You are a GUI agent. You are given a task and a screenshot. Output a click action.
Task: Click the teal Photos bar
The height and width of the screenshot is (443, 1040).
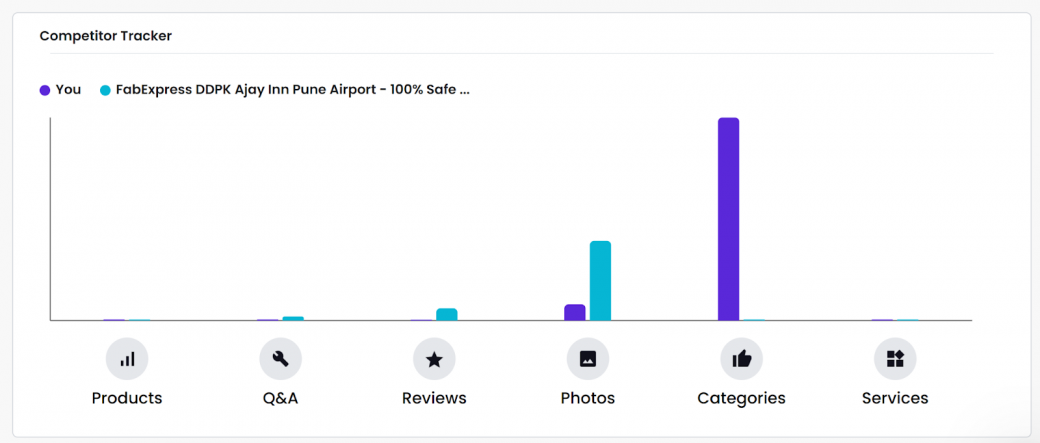coord(600,281)
